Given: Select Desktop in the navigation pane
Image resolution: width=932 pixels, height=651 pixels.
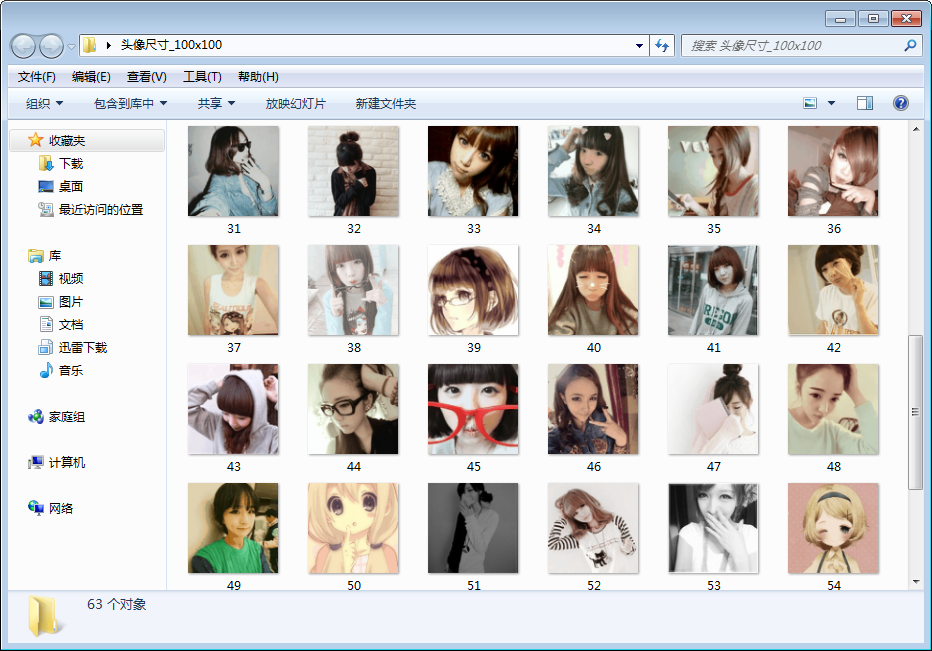Looking at the screenshot, I should [70, 186].
